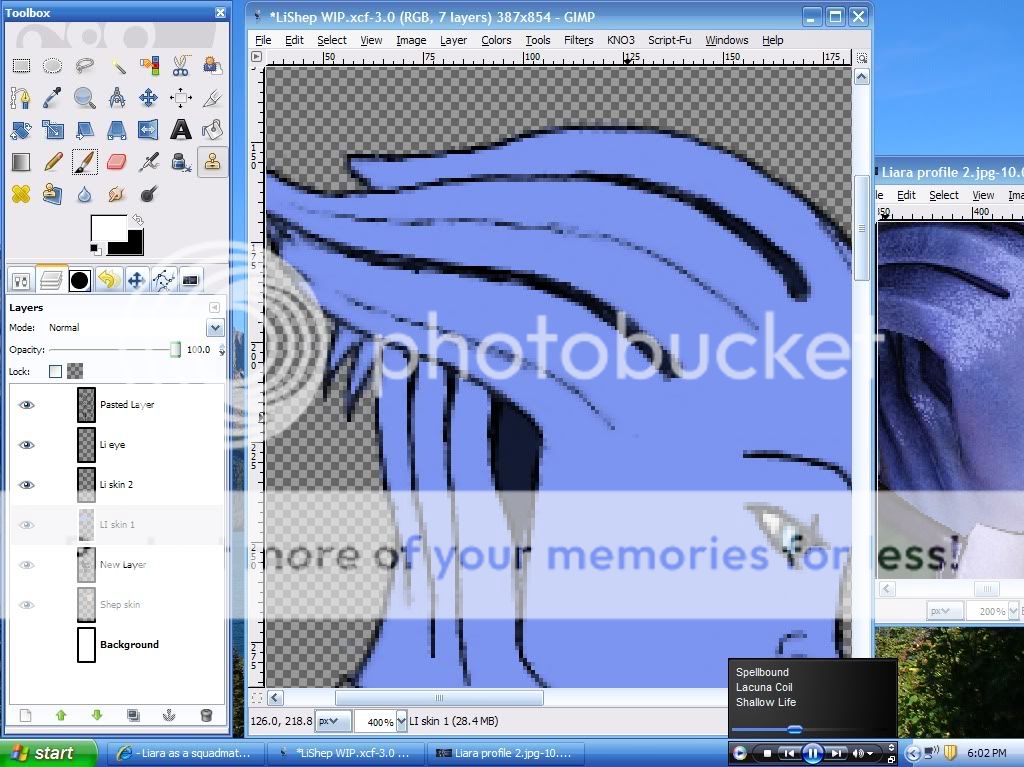Image resolution: width=1024 pixels, height=767 pixels.
Task: Expand the px units dropdown
Action: point(337,721)
